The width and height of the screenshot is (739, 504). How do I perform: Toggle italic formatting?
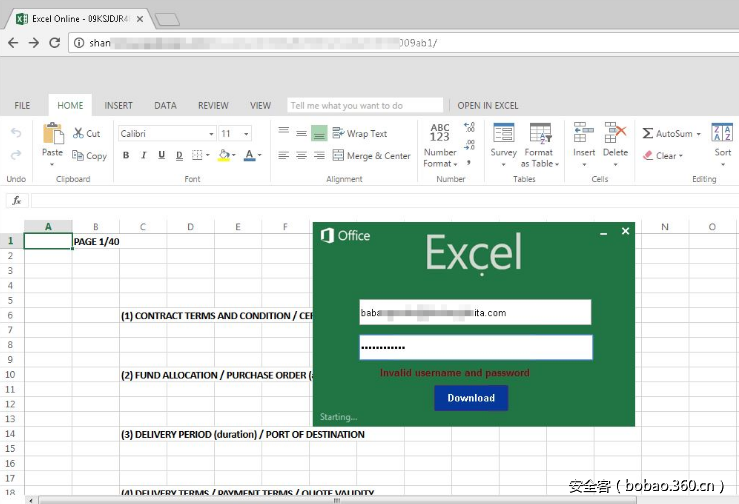click(x=143, y=156)
